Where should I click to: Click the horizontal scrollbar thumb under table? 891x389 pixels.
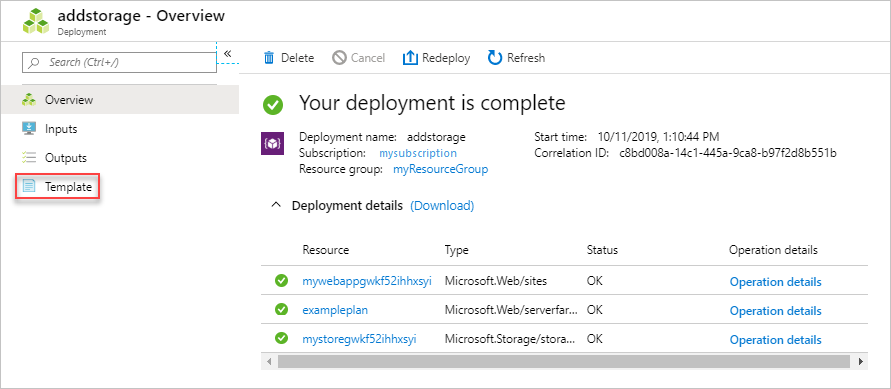(x=563, y=361)
